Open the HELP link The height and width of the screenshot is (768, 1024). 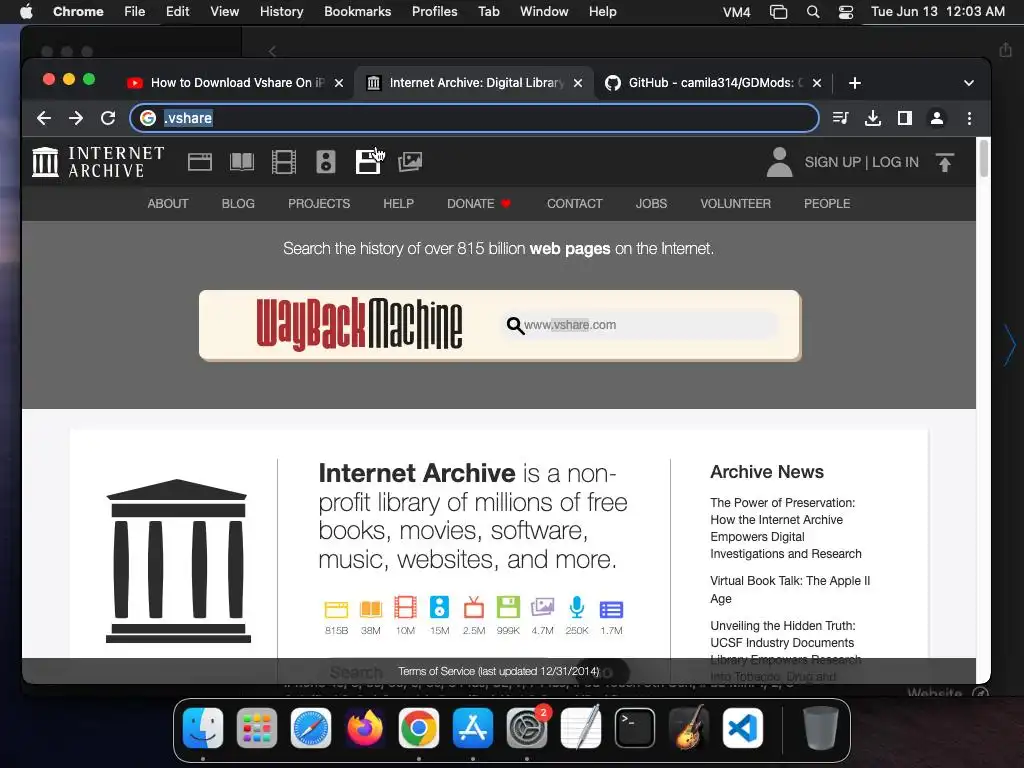pyautogui.click(x=398, y=204)
